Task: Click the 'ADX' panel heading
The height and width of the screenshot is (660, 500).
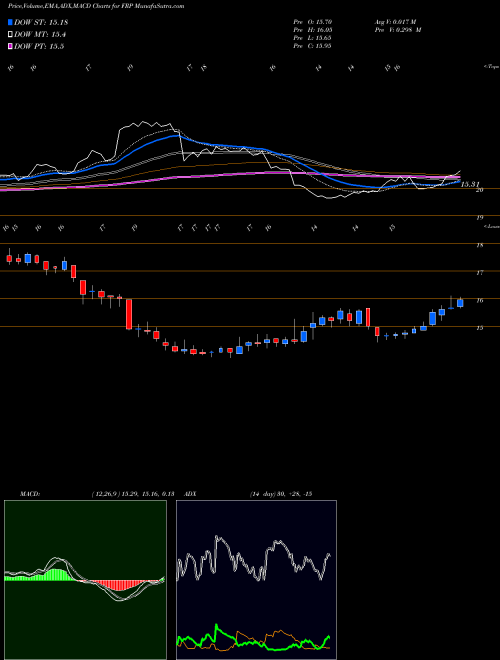Action: tap(190, 494)
